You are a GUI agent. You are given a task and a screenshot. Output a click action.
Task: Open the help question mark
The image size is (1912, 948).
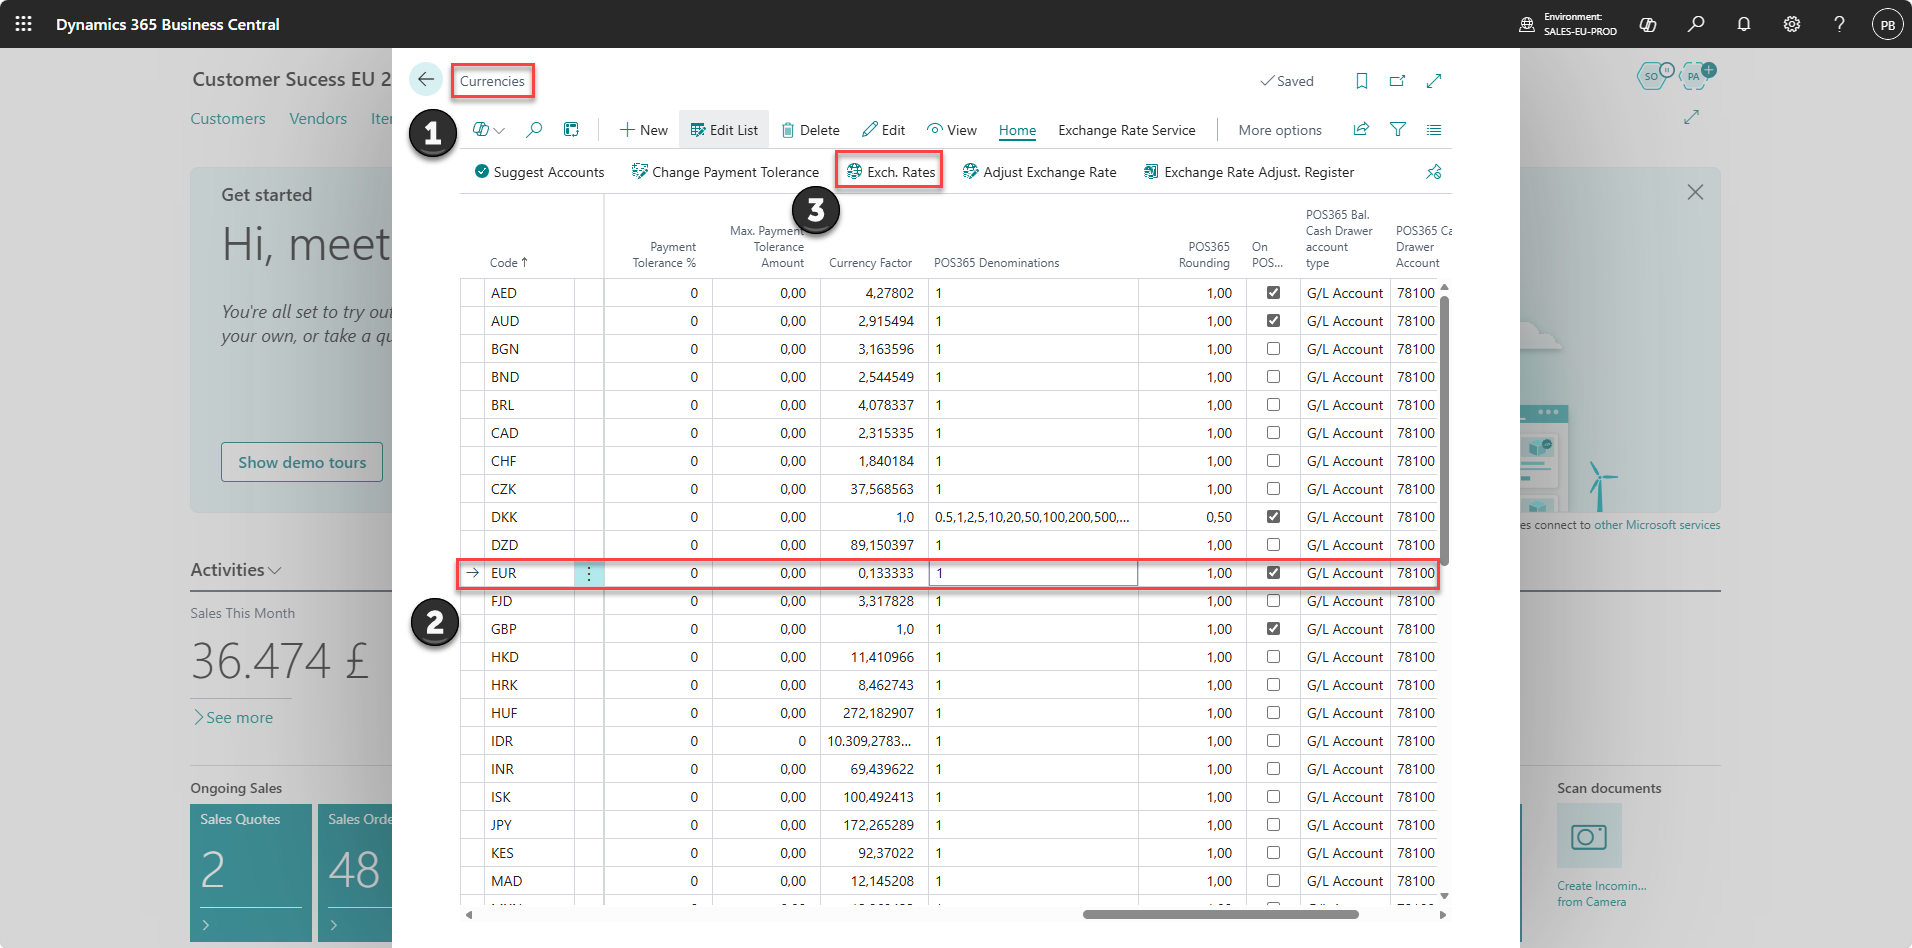pyautogui.click(x=1839, y=24)
